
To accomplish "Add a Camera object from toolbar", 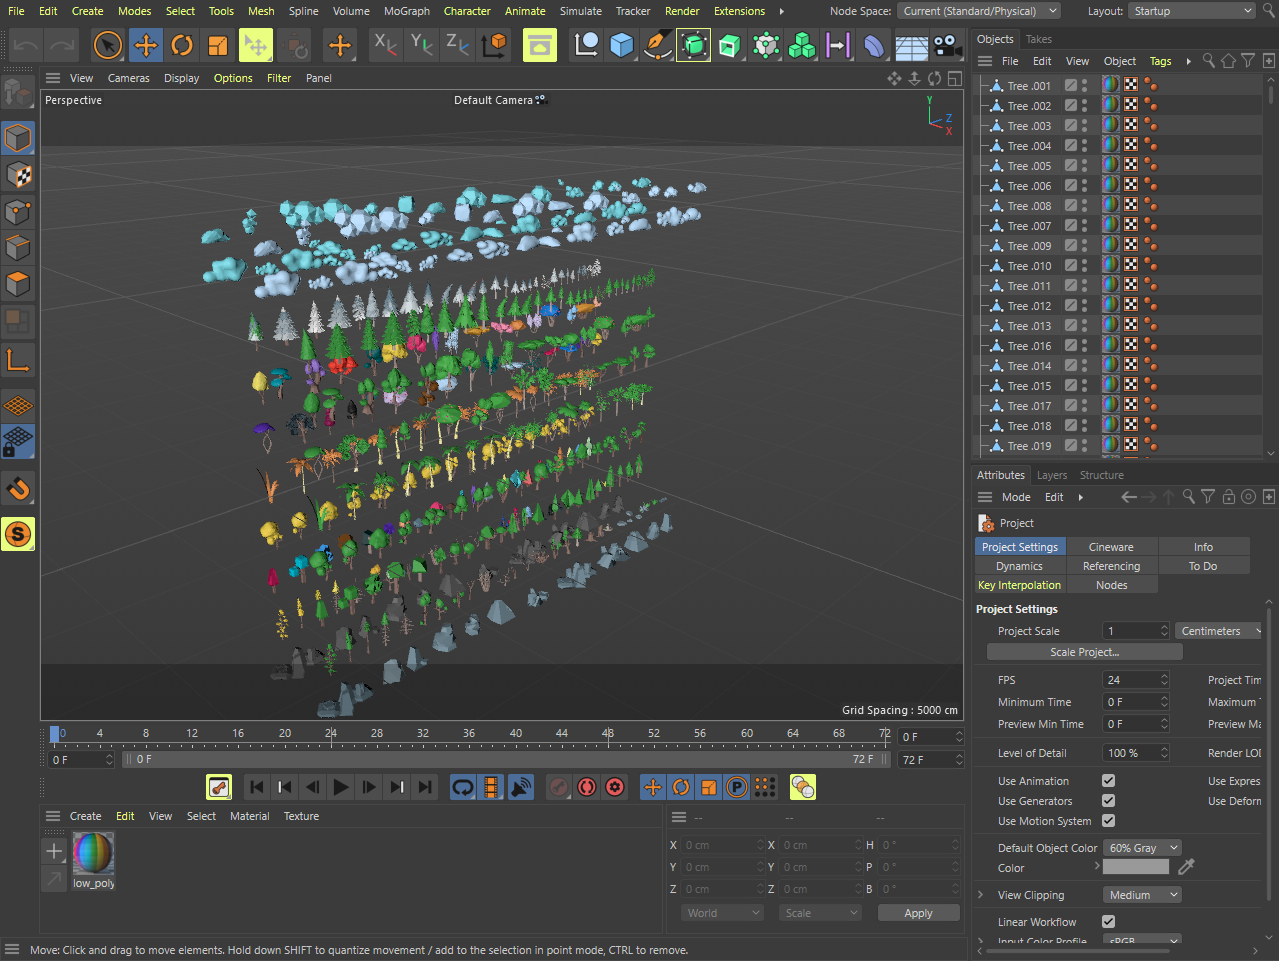I will [x=947, y=45].
